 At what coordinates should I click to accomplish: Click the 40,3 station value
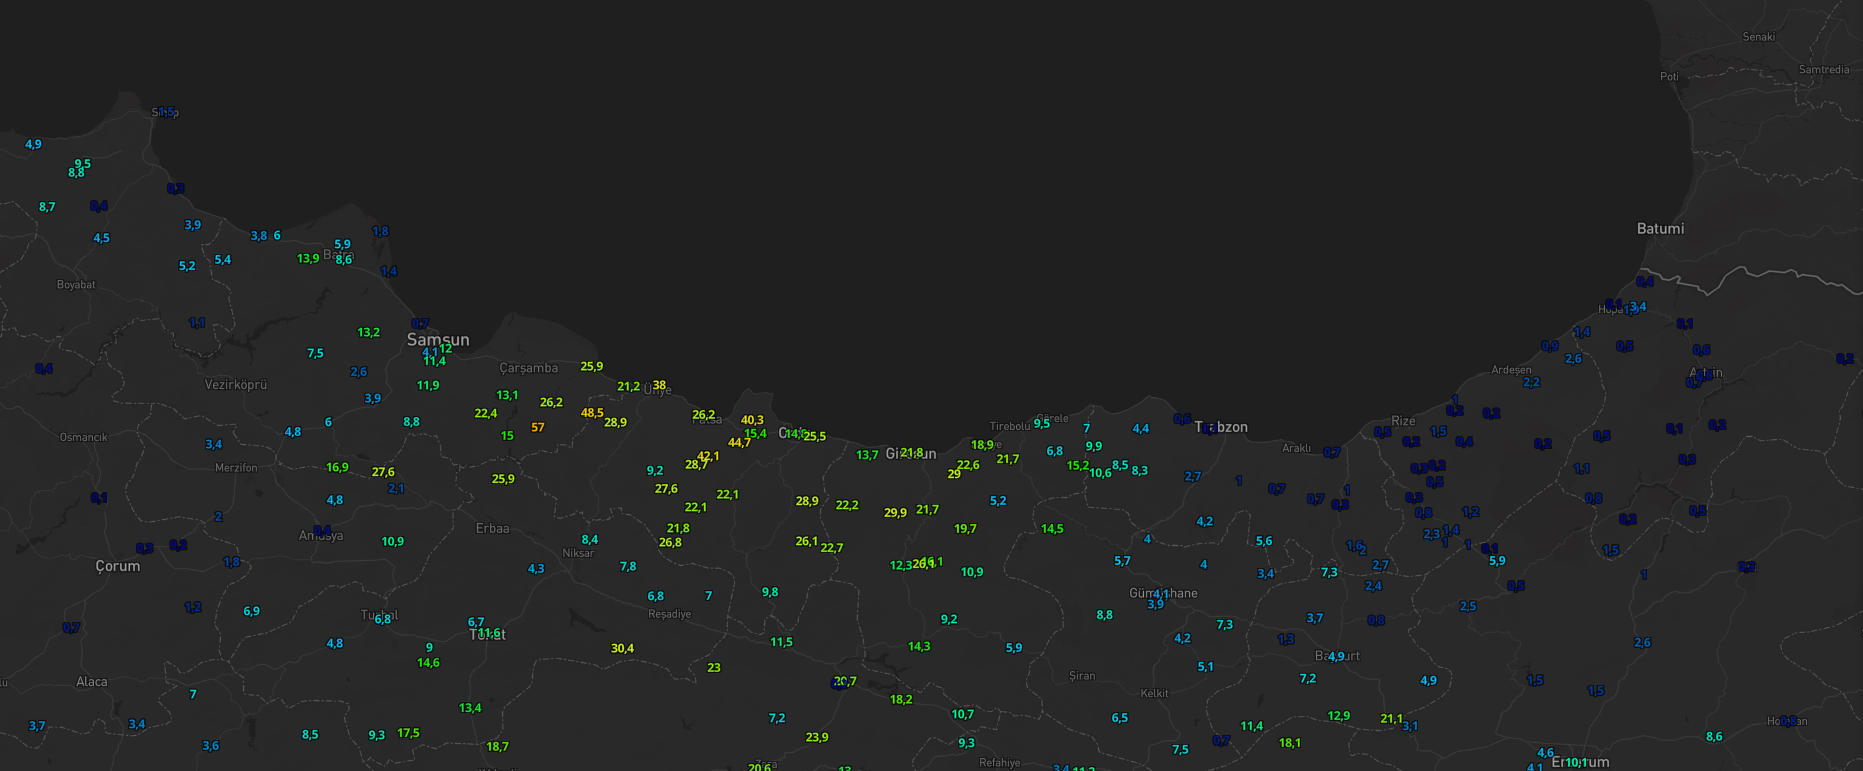(x=752, y=420)
